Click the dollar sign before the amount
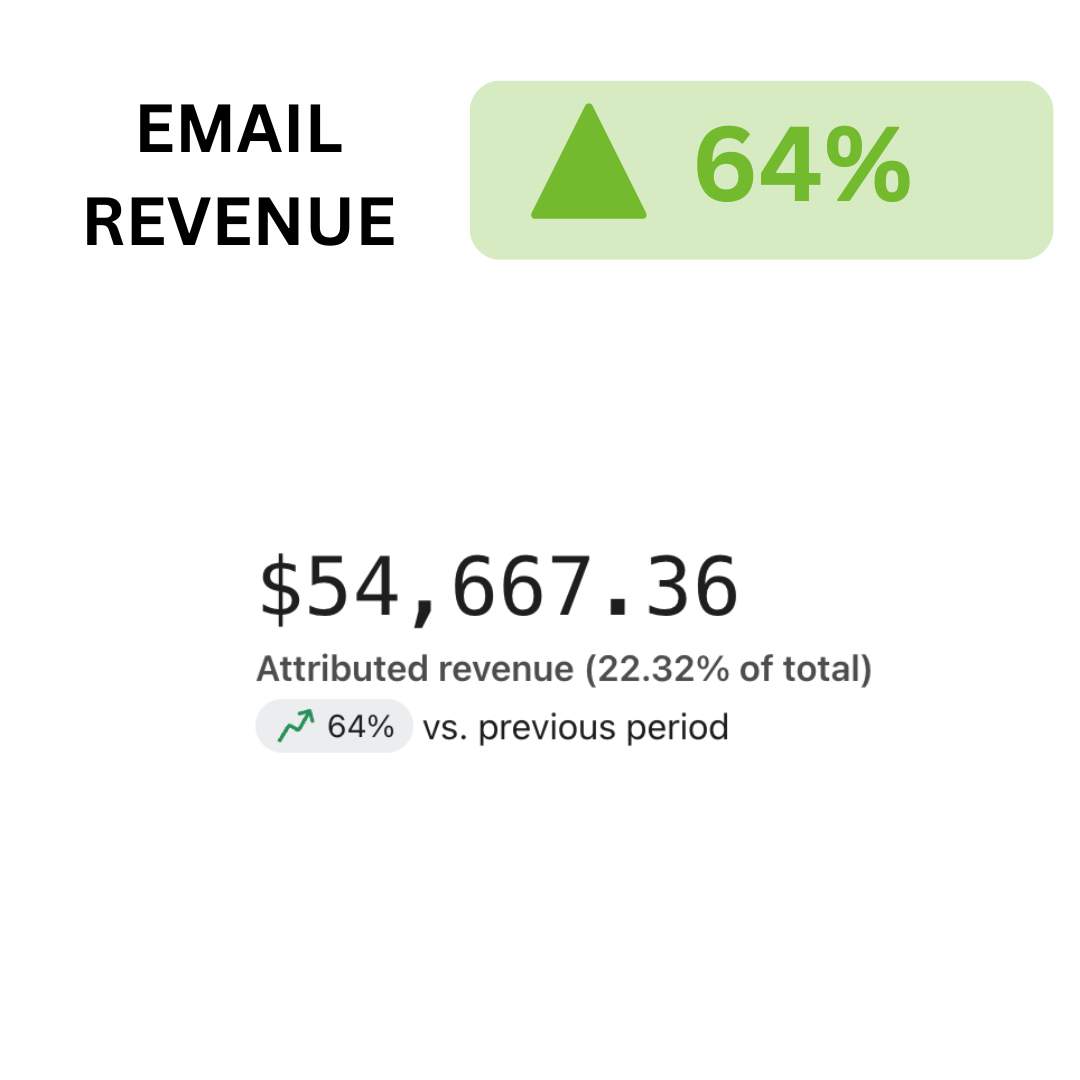The width and height of the screenshot is (1080, 1080). (x=279, y=588)
